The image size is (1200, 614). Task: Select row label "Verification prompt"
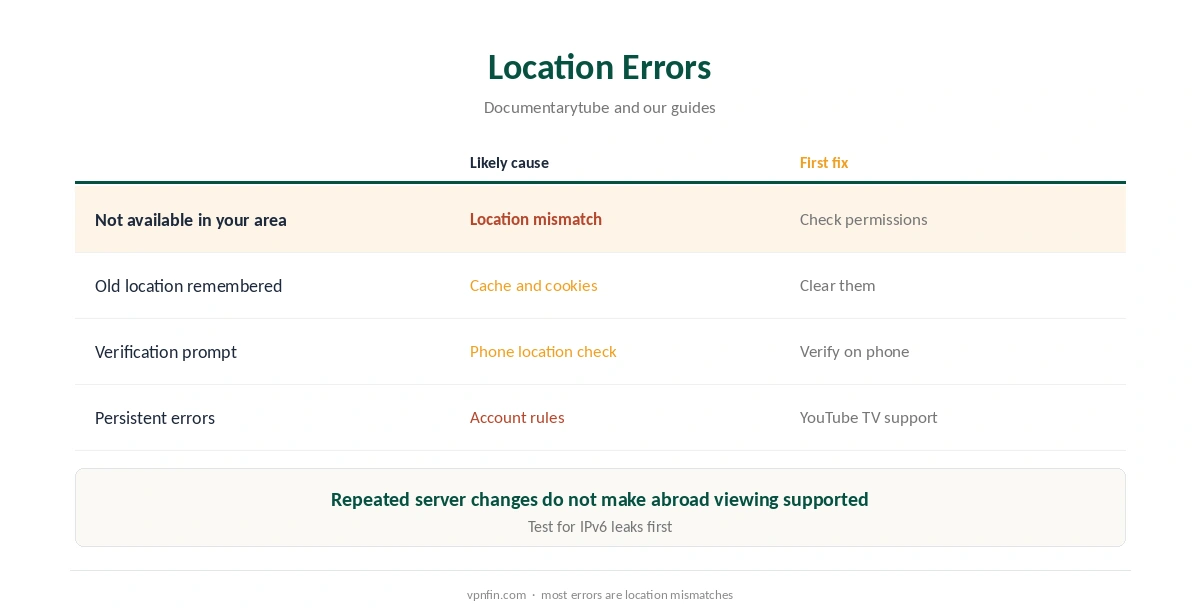166,352
